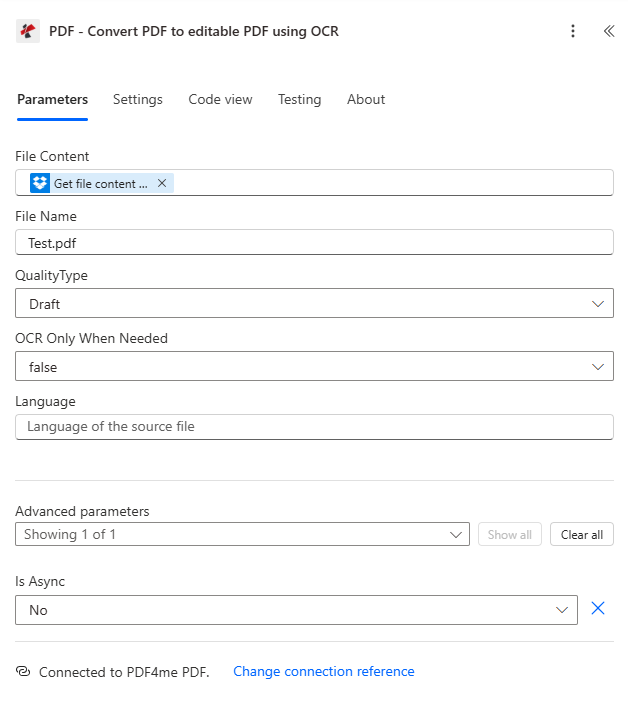Collapse the panel with double chevron icon
628x704 pixels.
pyautogui.click(x=608, y=31)
